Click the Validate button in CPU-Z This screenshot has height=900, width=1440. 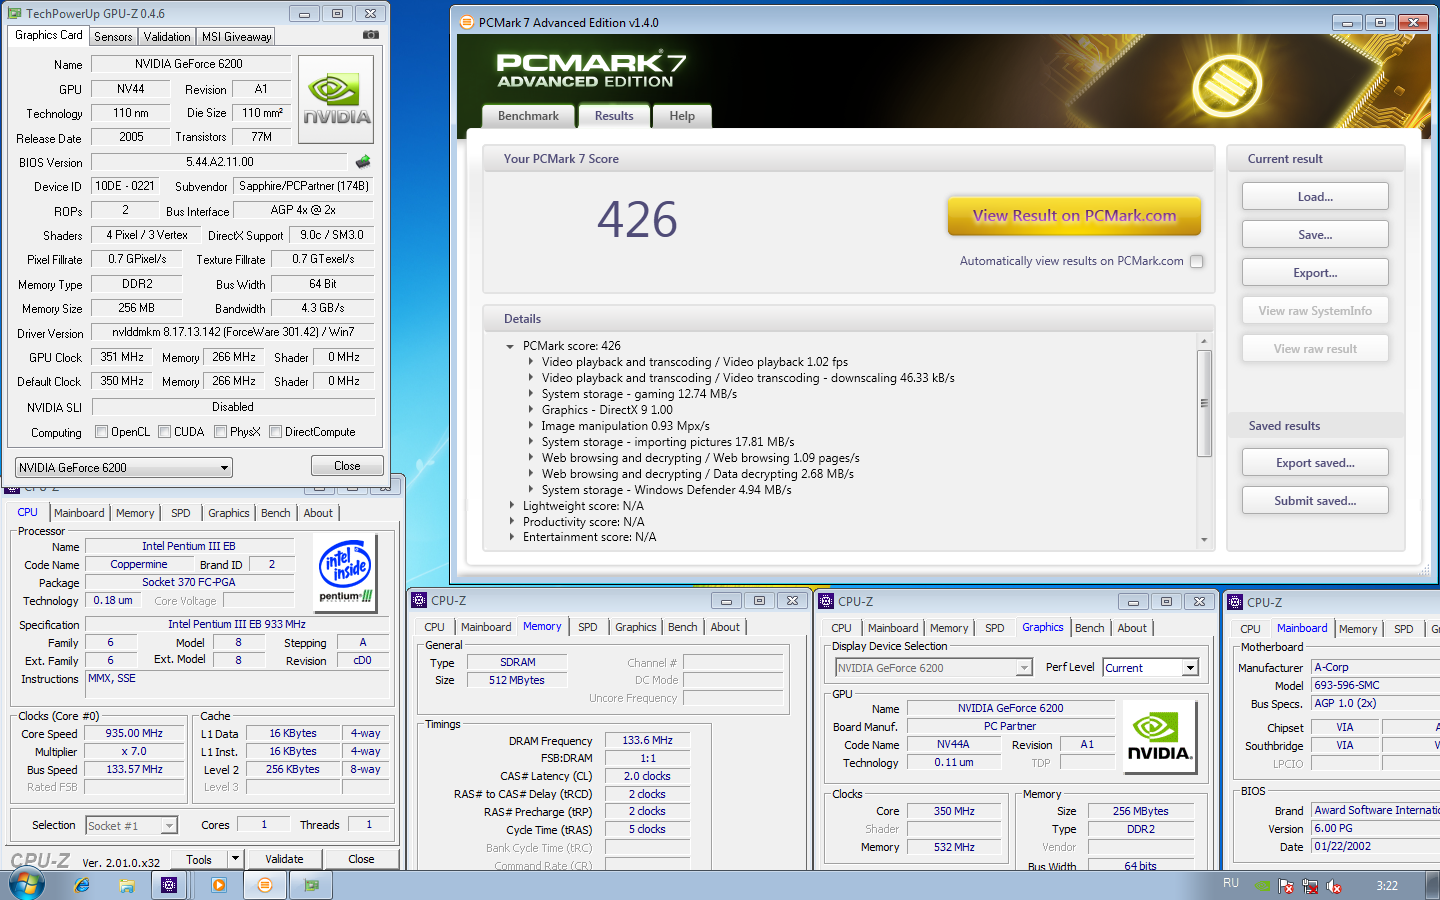(x=284, y=858)
